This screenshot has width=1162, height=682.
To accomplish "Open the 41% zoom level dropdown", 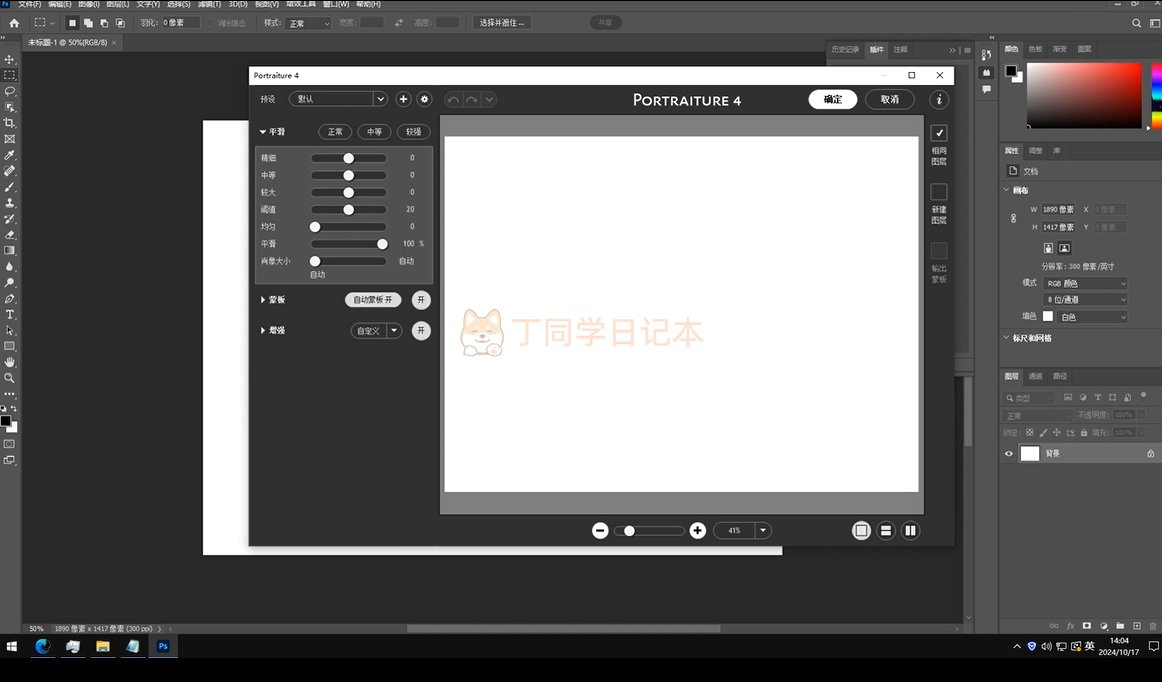I will pyautogui.click(x=763, y=531).
